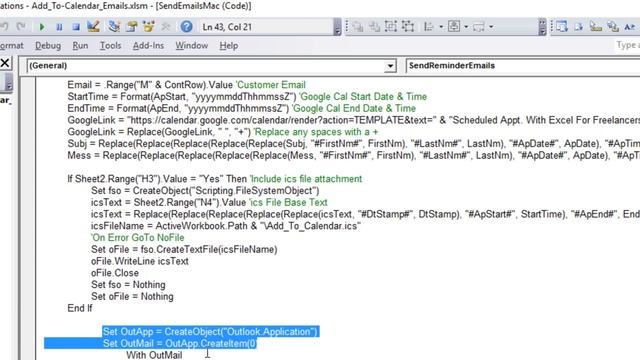This screenshot has width=640, height=360.
Task: Click the line 'Set OutMail = OutApp.CreateItem(0)'
Action: coord(180,343)
